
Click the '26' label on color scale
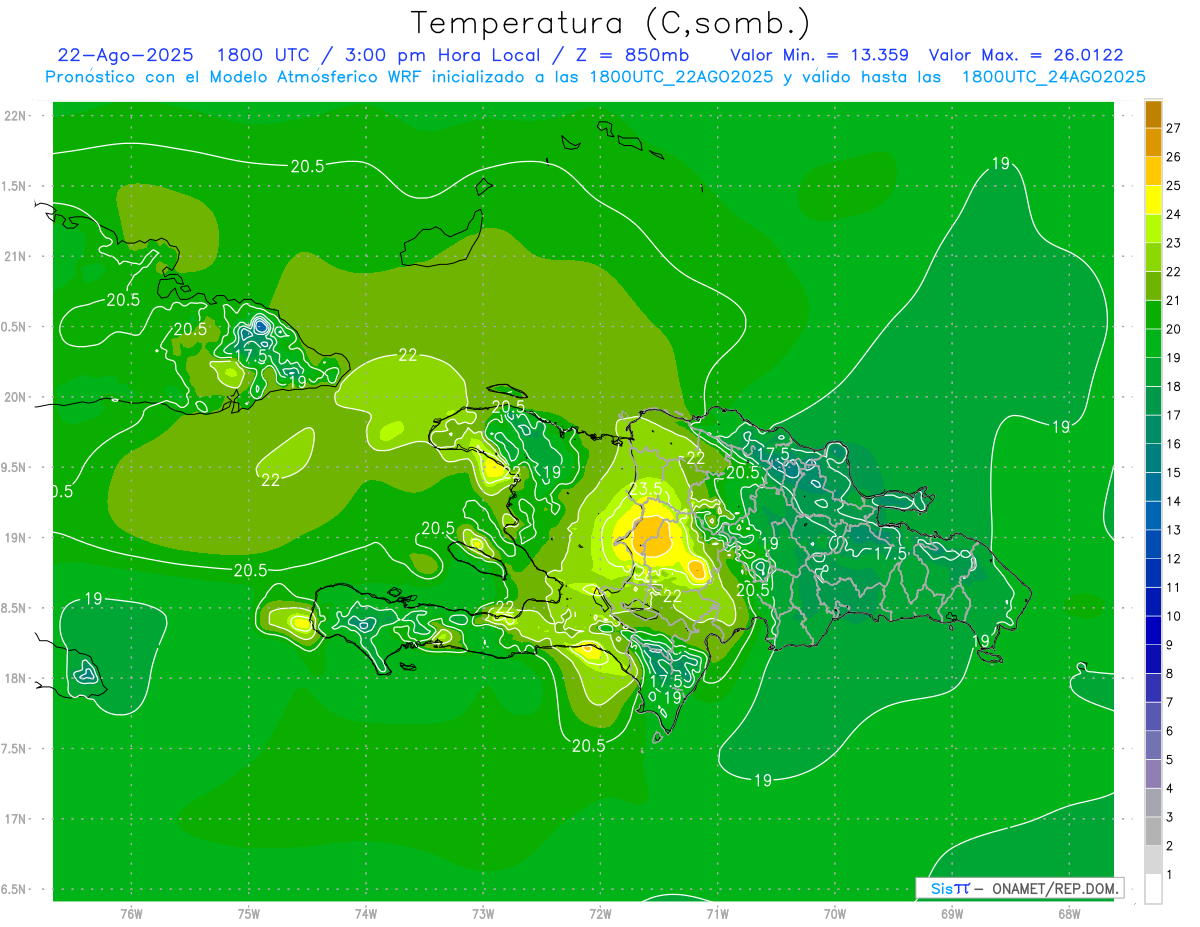coord(1173,157)
